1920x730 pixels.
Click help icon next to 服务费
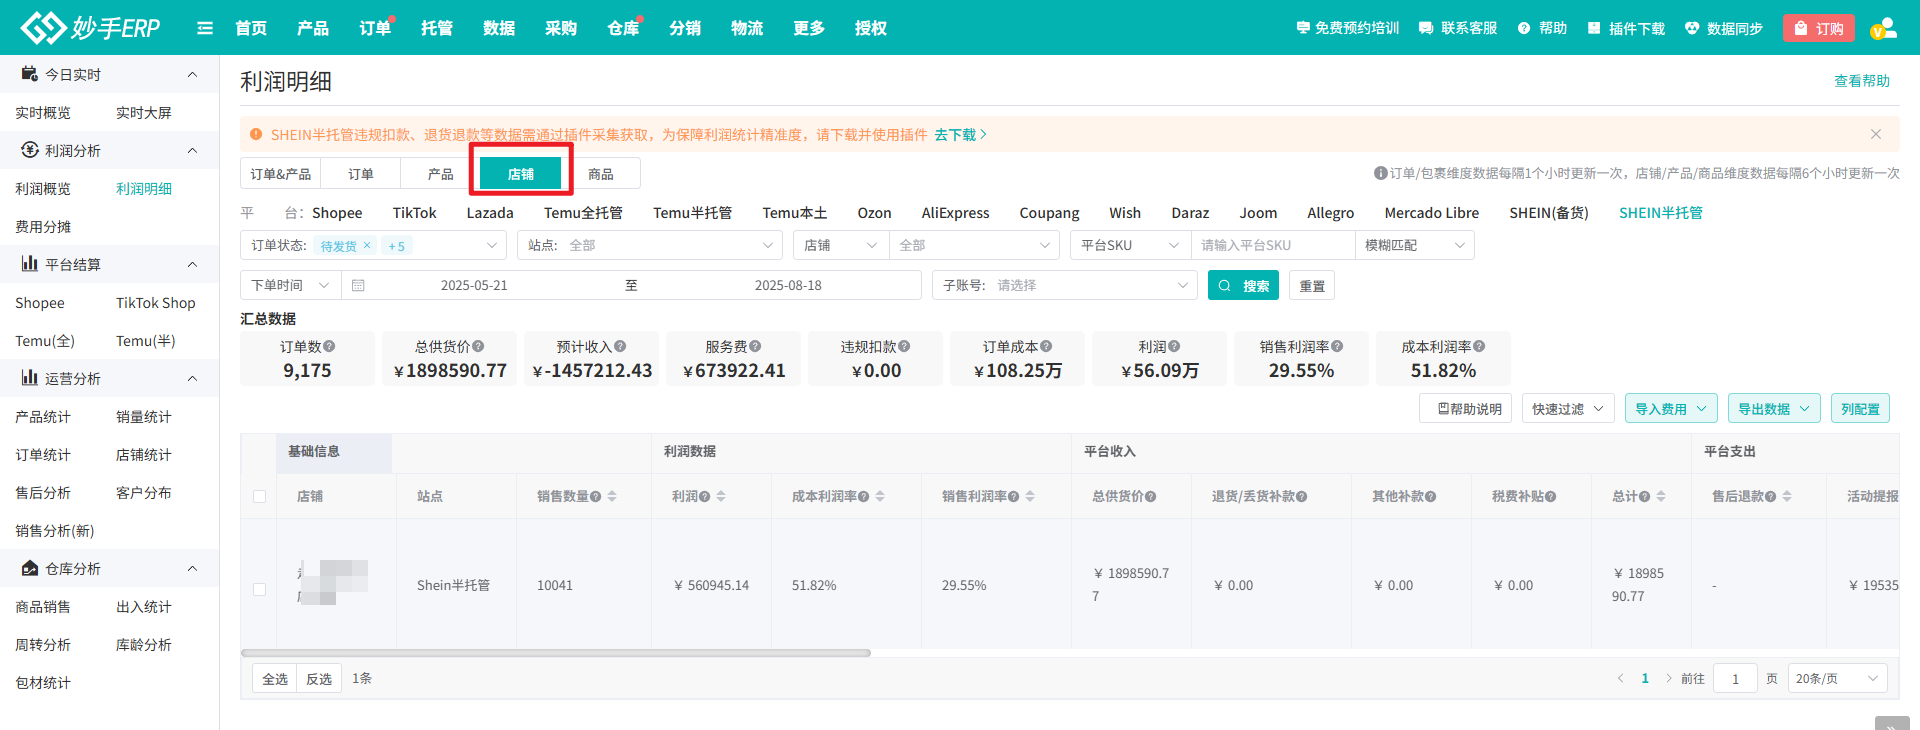pyautogui.click(x=755, y=346)
